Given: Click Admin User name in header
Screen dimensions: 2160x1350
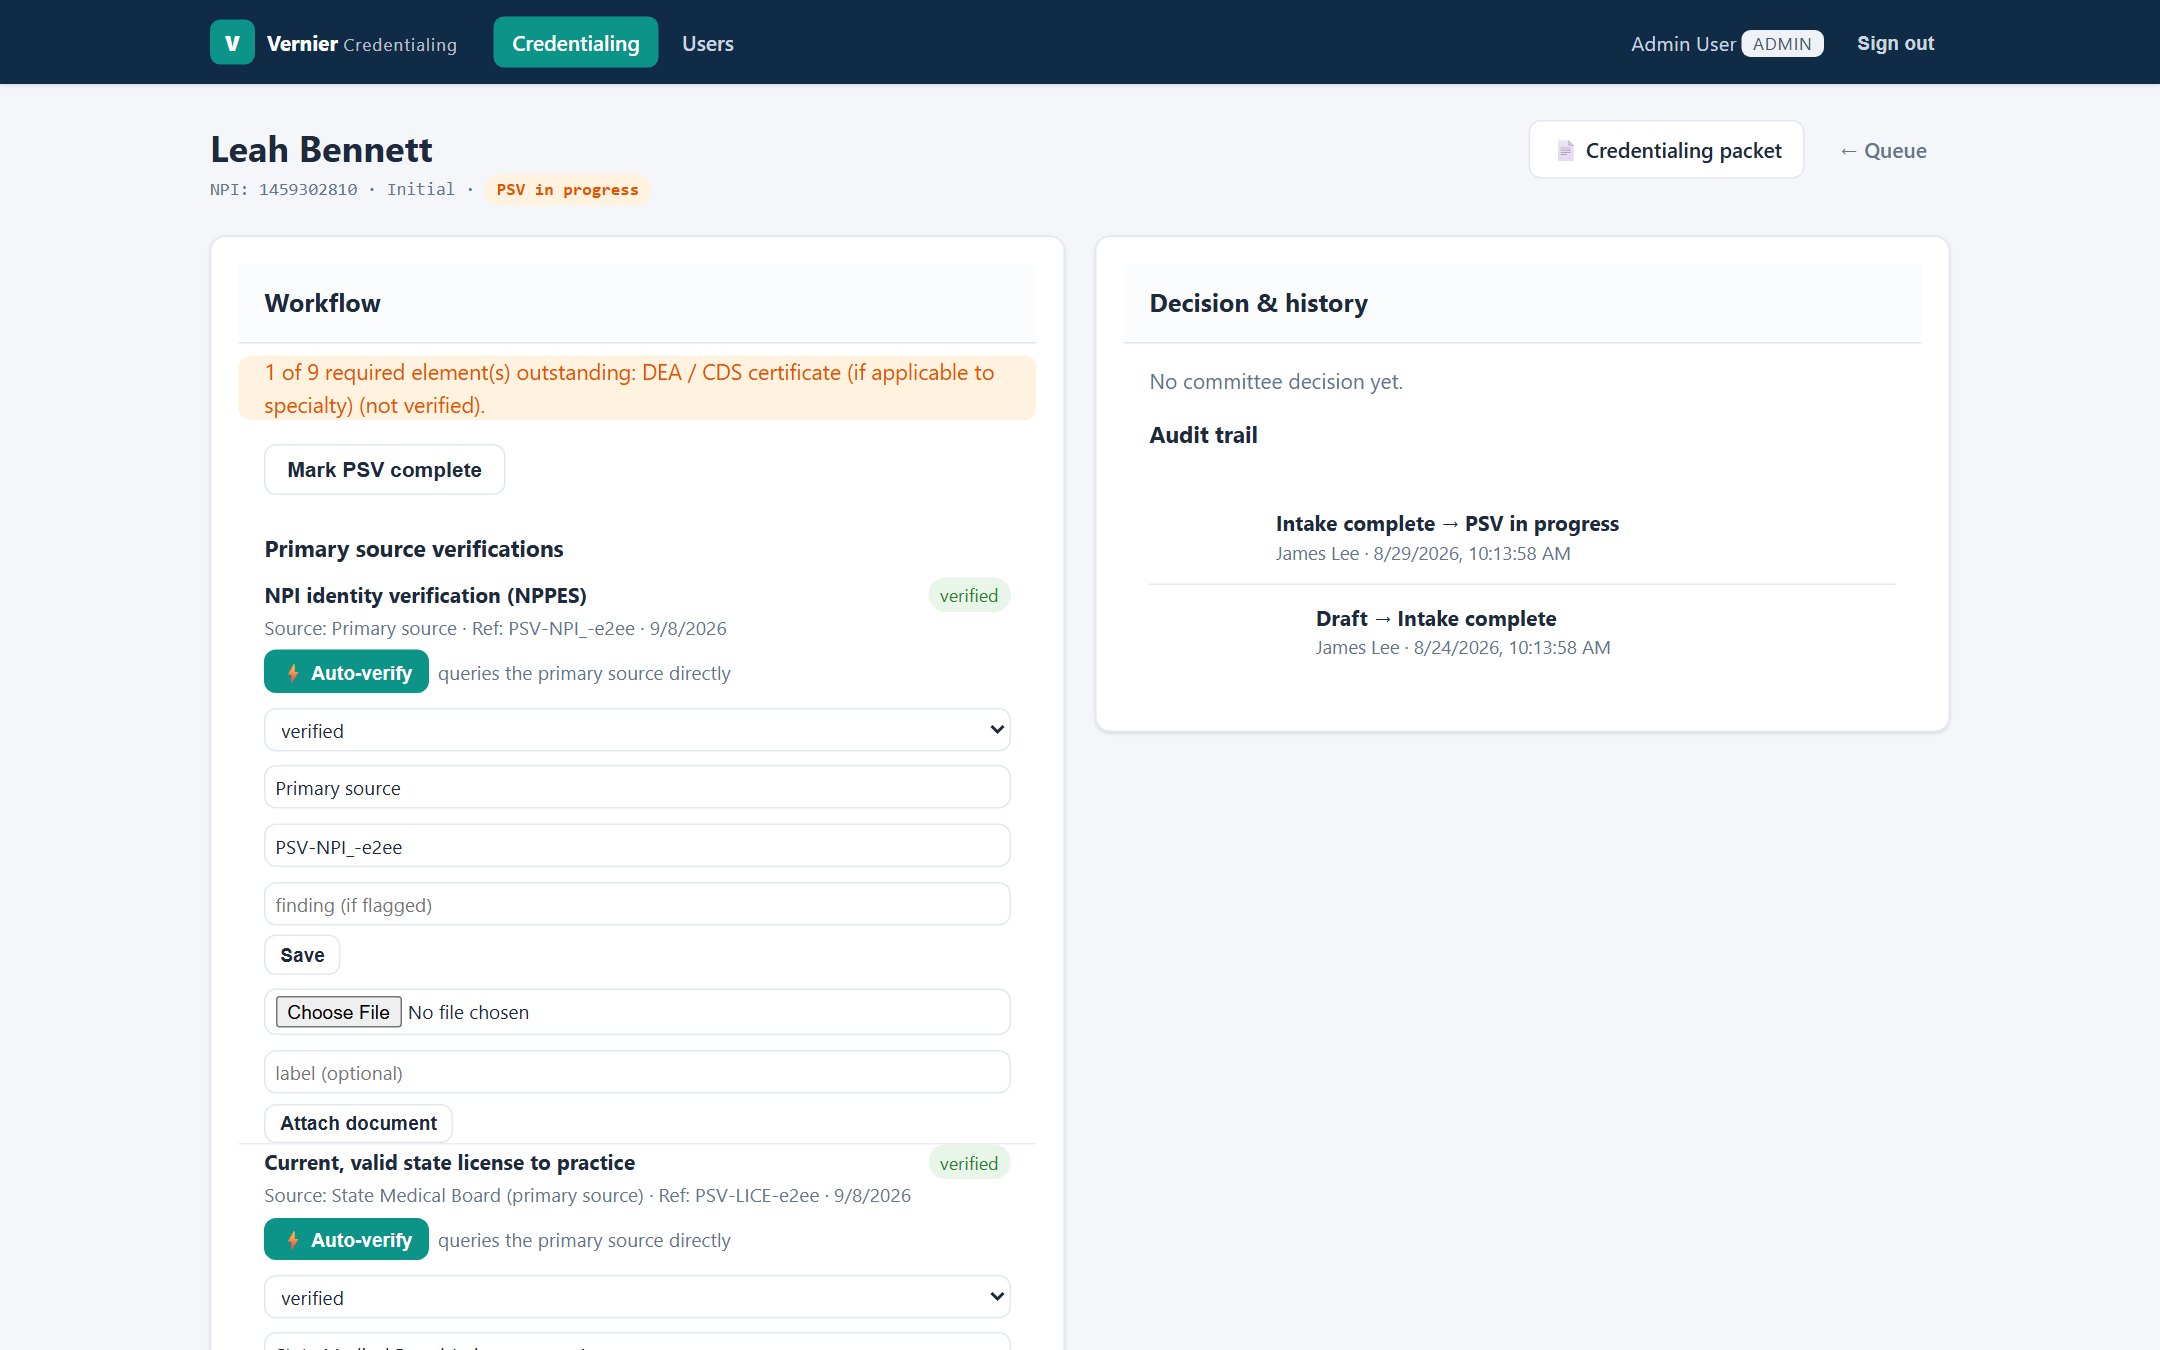Looking at the screenshot, I should [x=1683, y=44].
